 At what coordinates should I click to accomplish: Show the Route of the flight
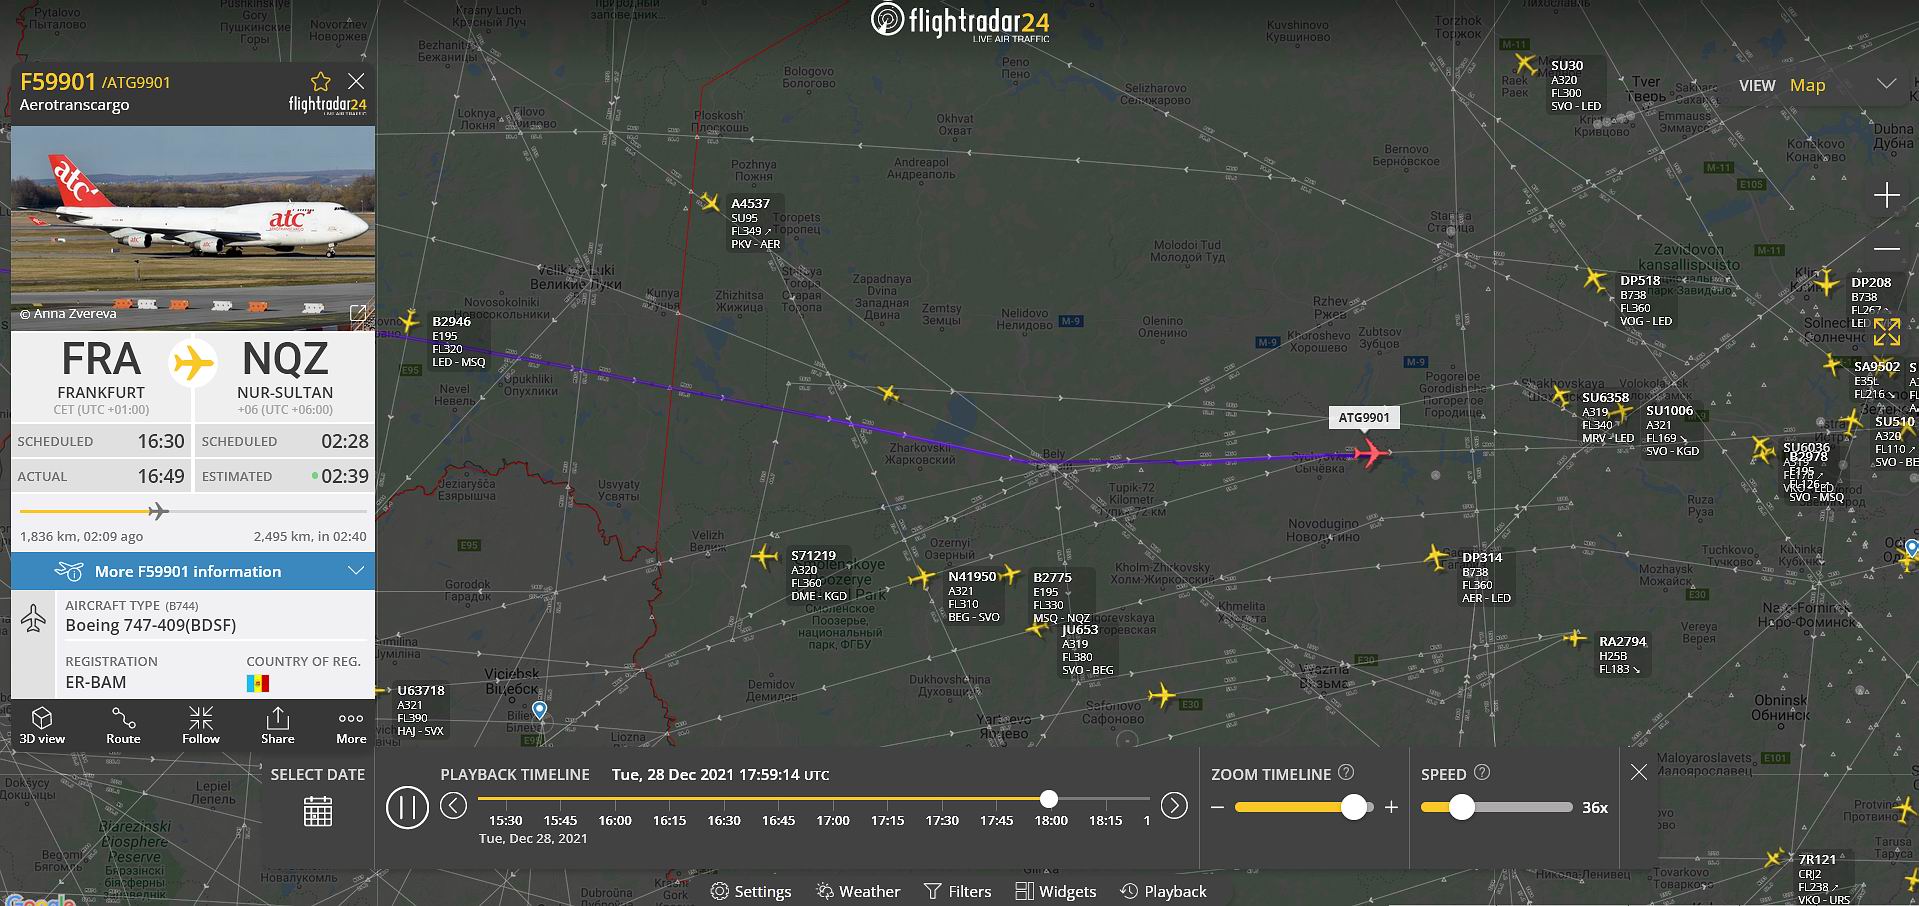coord(123,725)
